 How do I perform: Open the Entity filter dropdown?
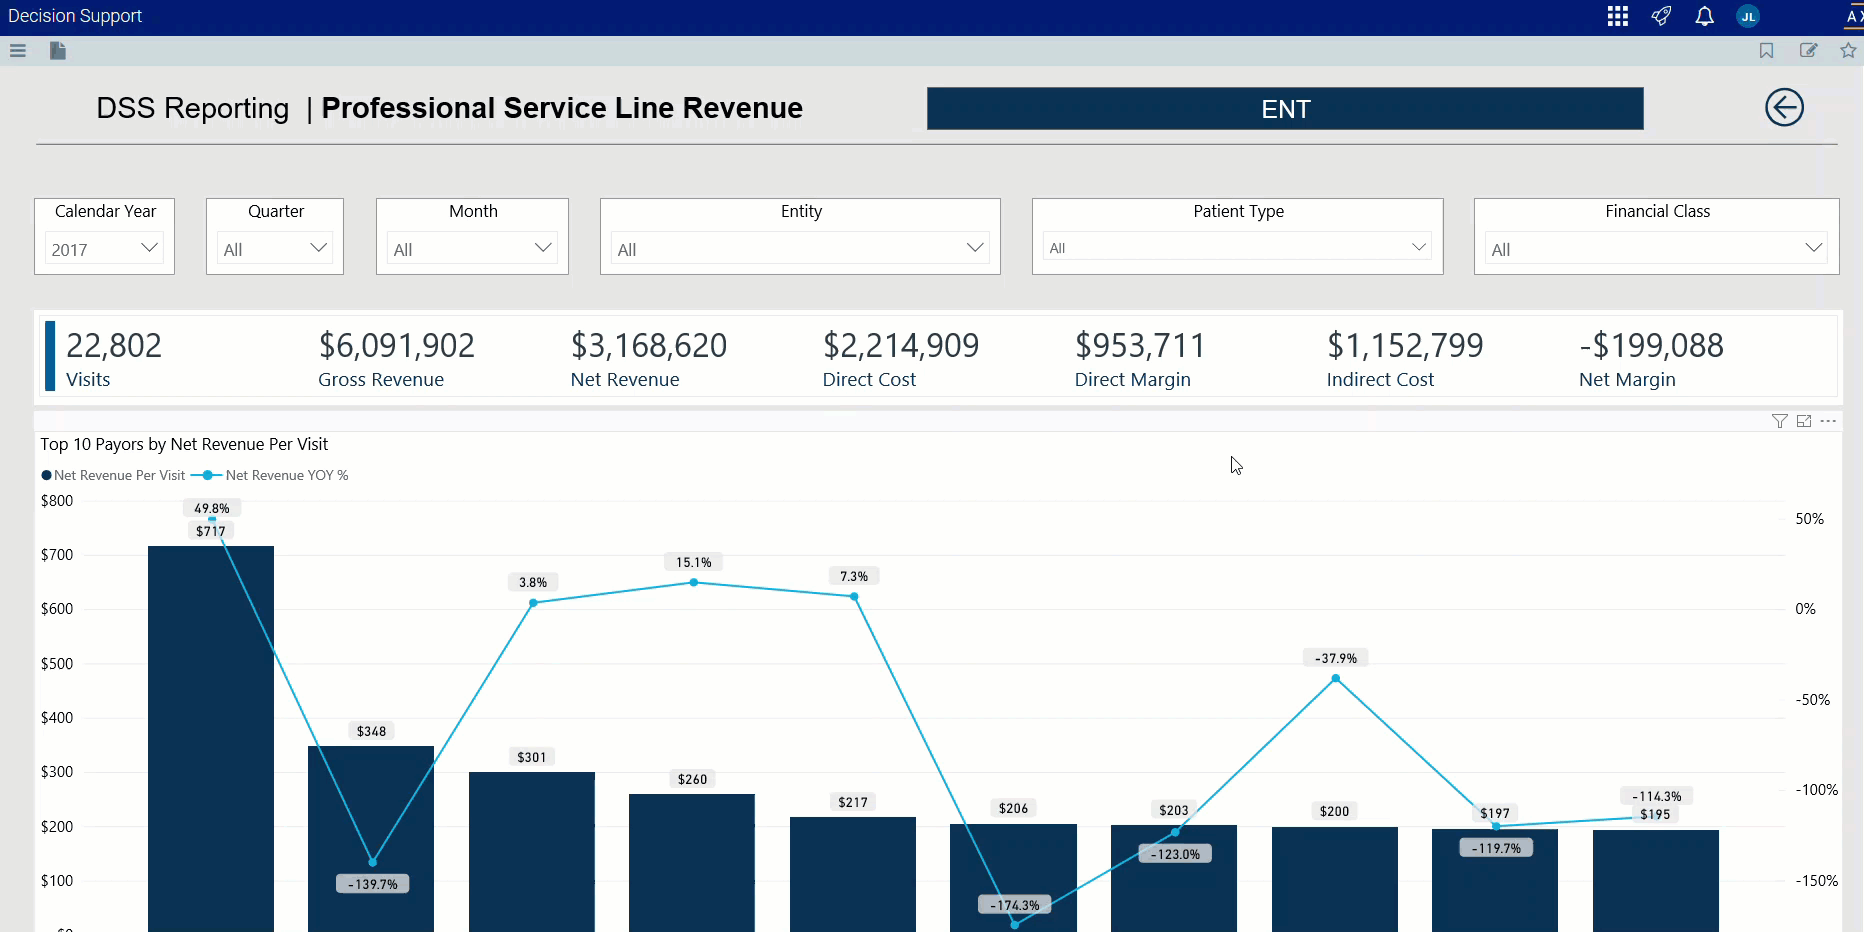click(800, 248)
